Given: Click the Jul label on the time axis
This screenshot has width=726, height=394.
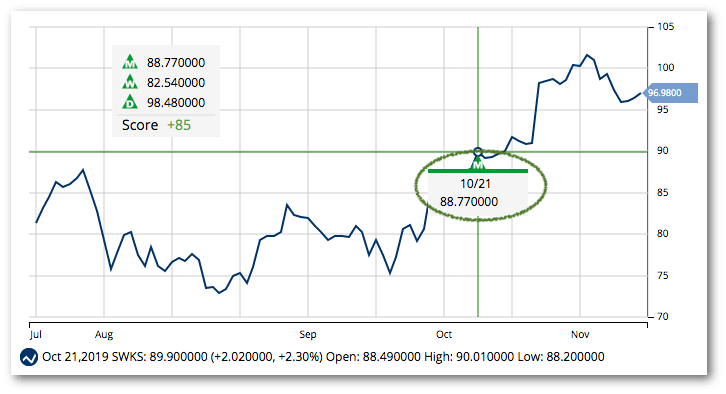Looking at the screenshot, I should click(36, 334).
